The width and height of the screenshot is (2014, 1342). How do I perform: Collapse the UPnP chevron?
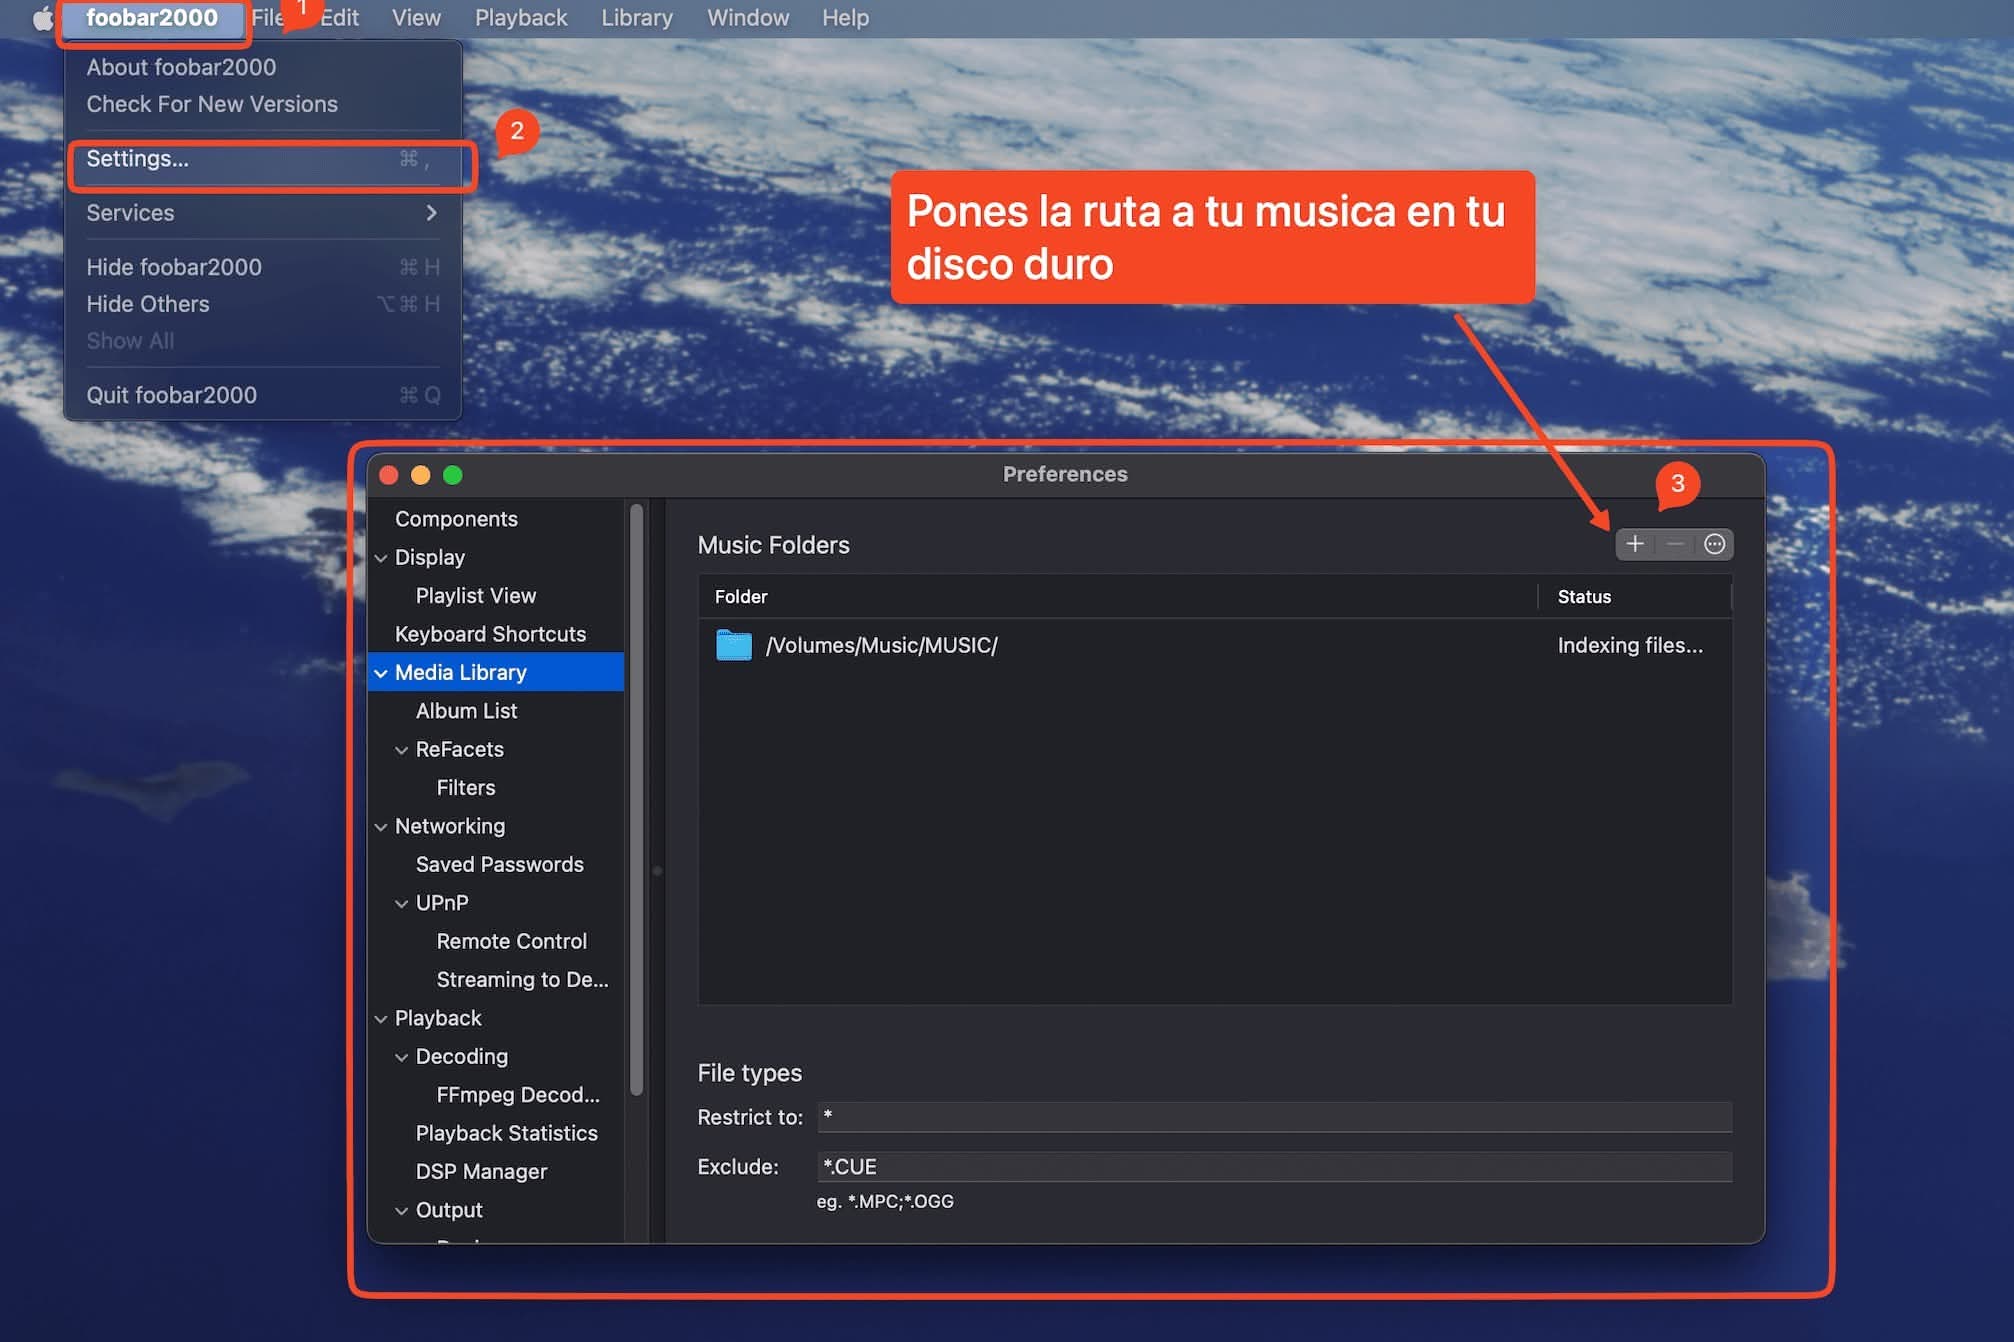pyautogui.click(x=402, y=904)
